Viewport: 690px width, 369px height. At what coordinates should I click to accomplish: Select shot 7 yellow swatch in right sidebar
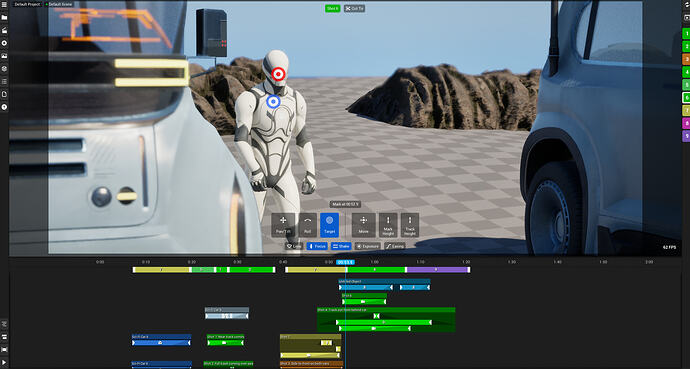[x=686, y=110]
